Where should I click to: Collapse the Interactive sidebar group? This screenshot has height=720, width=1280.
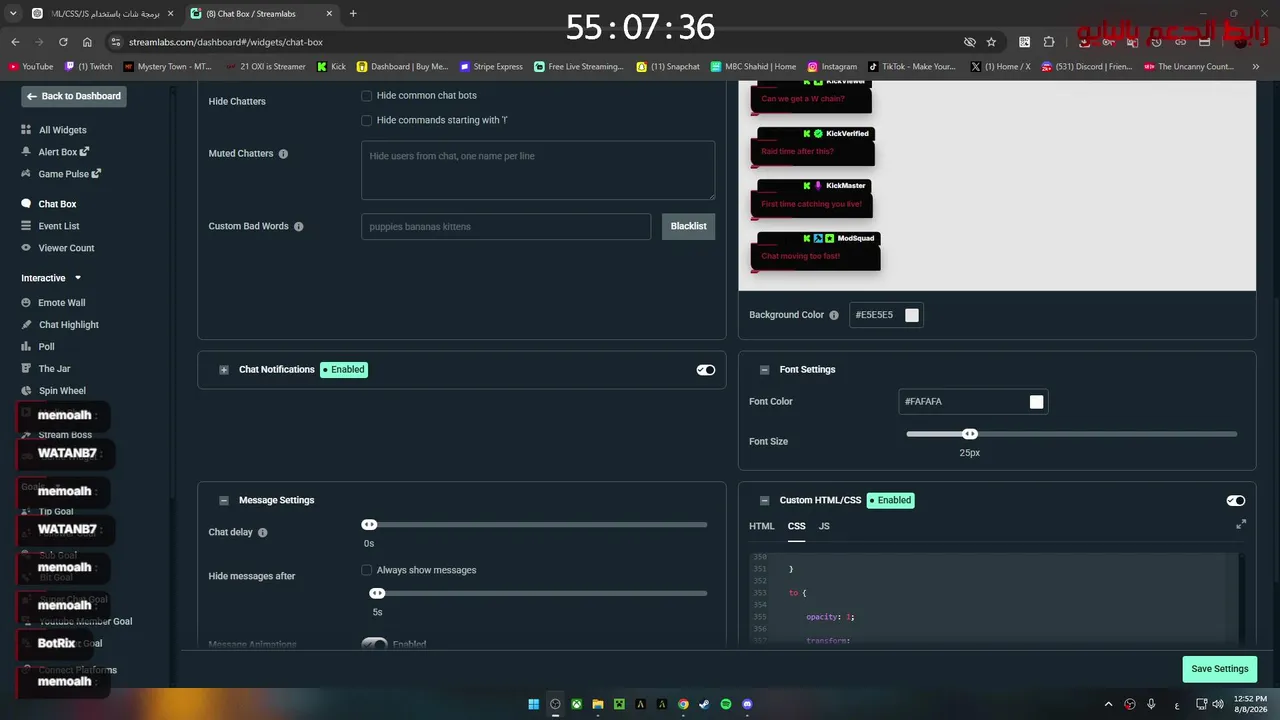point(77,278)
